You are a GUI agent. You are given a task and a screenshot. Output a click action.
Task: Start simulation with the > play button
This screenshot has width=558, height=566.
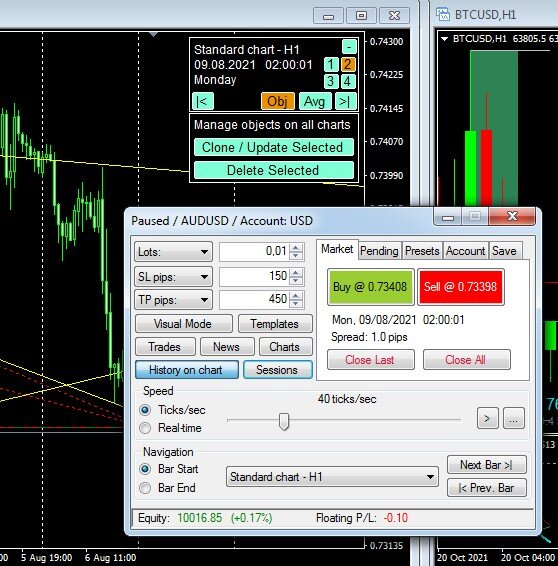487,418
